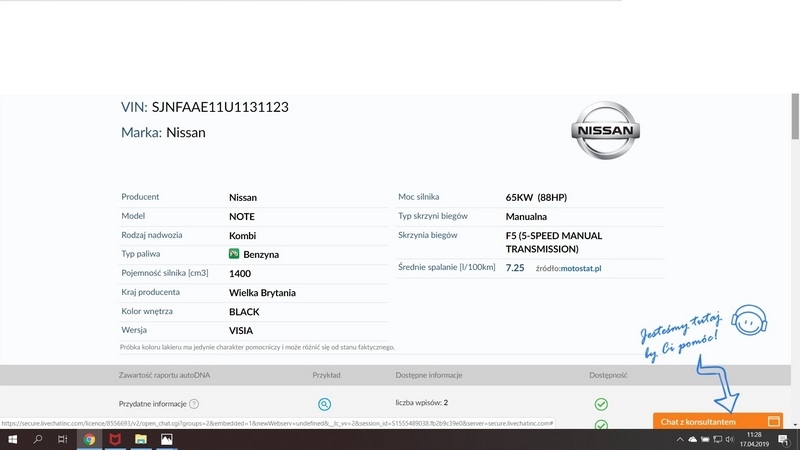Select the Marka value Nissan
The height and width of the screenshot is (450, 800).
tap(186, 133)
